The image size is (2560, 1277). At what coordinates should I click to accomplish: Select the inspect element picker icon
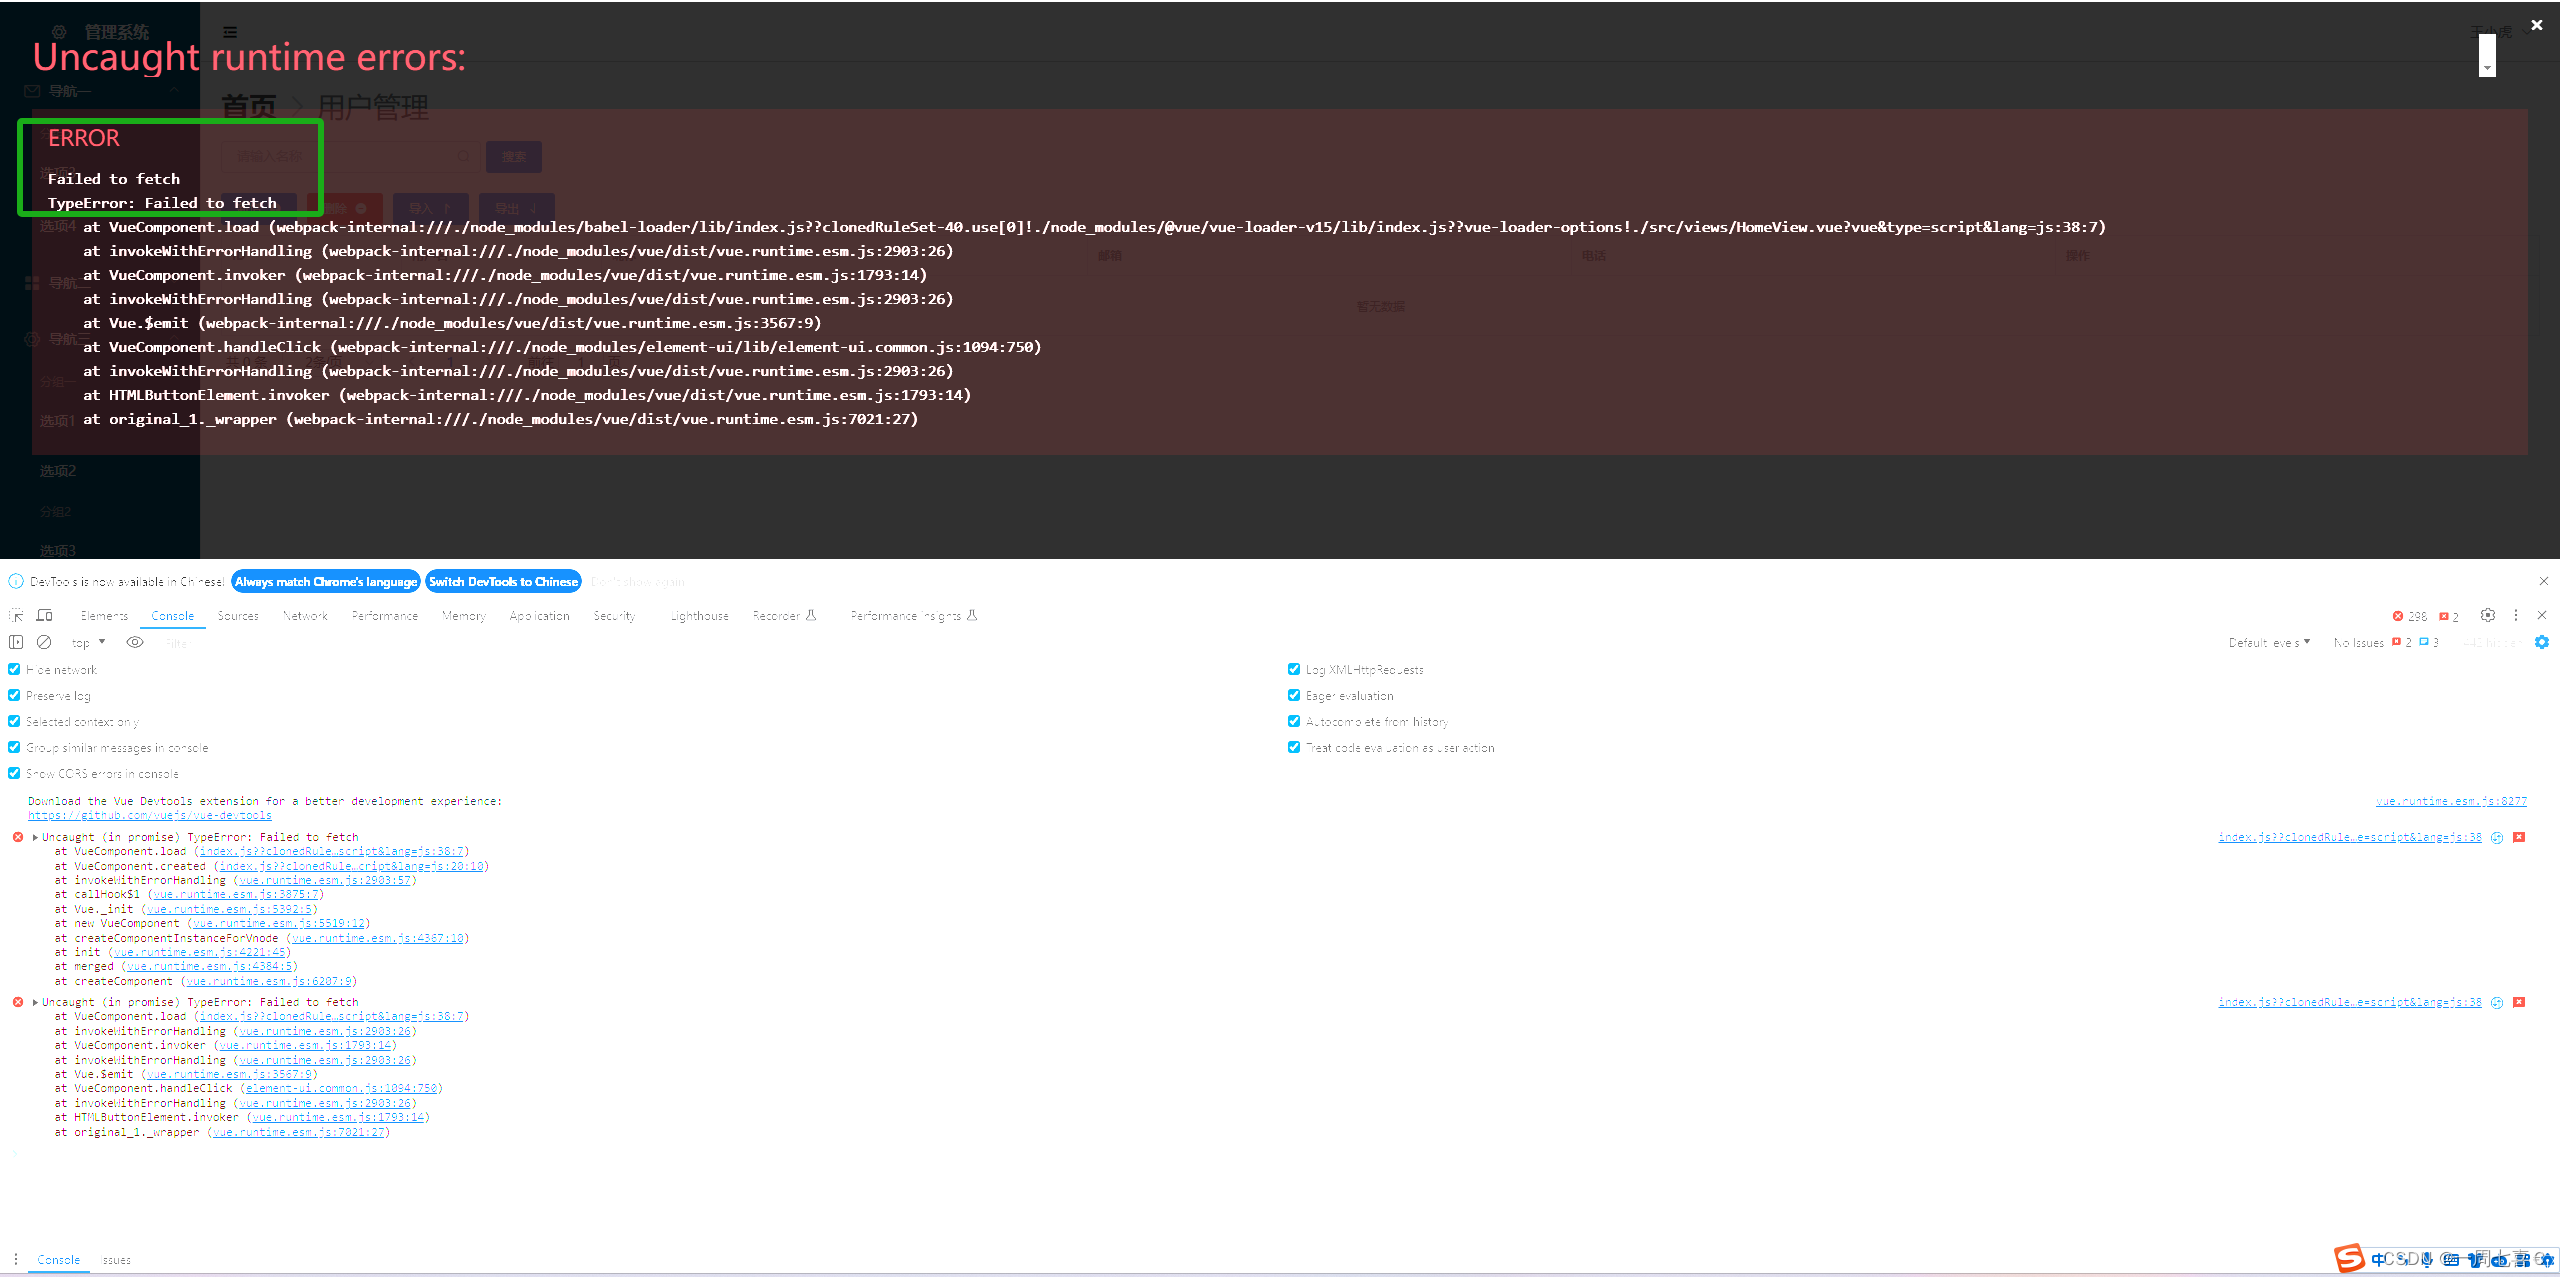click(15, 615)
